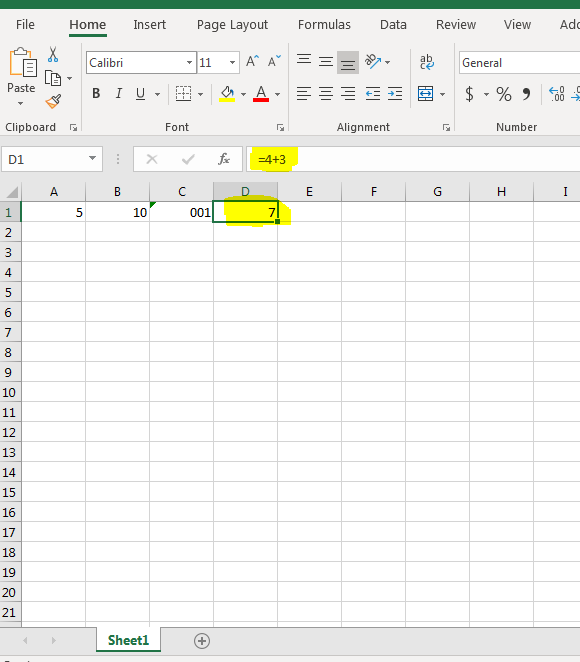Open the Insert ribbon tab
This screenshot has width=580, height=662.
click(149, 24)
